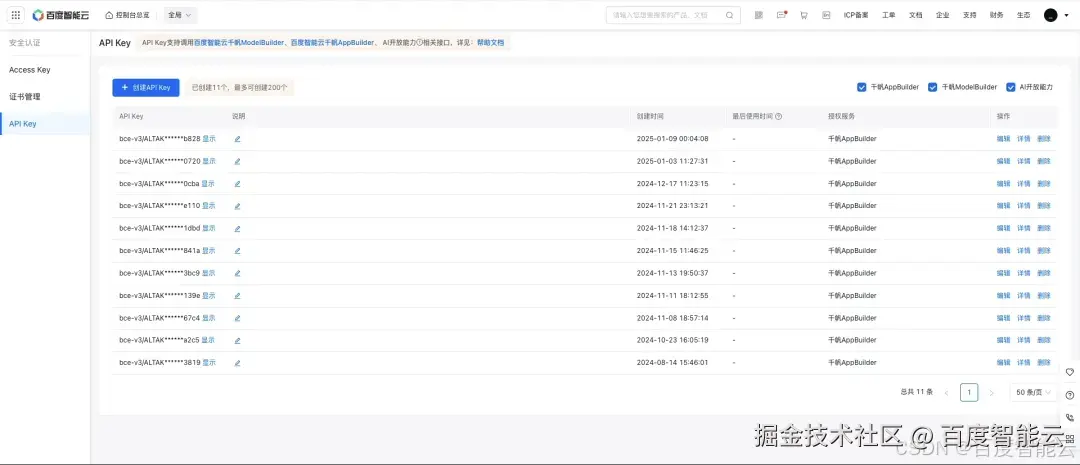Open 百度智能云千帆AppBuilder link in notice

pyautogui.click(x=332, y=43)
